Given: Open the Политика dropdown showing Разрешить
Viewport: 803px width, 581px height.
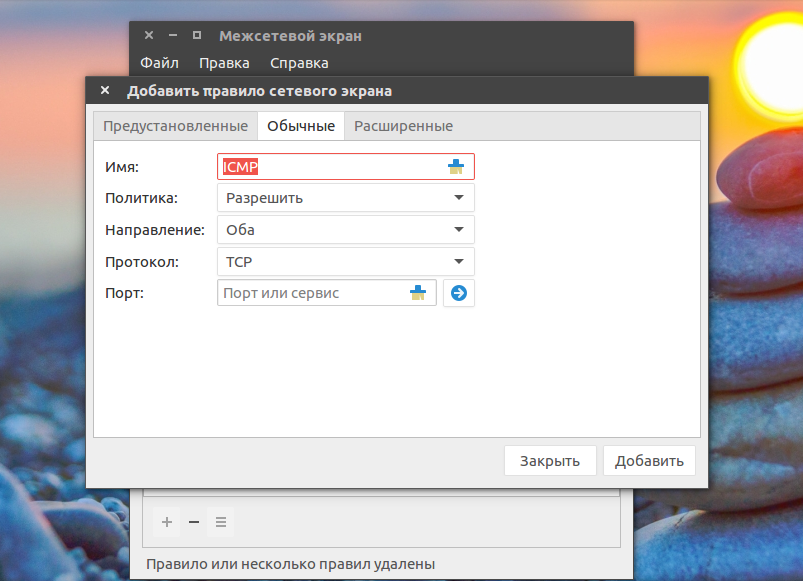Looking at the screenshot, I should click(x=346, y=198).
